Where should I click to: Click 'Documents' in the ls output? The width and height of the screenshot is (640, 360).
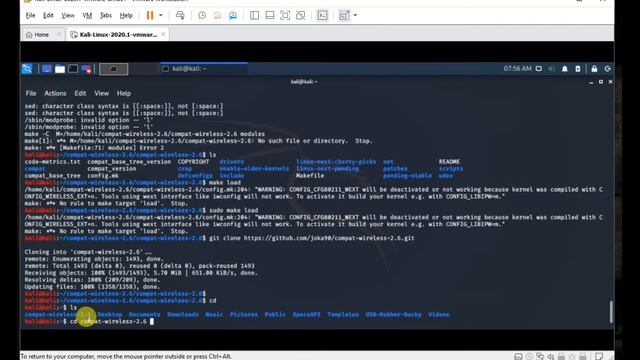click(144, 315)
